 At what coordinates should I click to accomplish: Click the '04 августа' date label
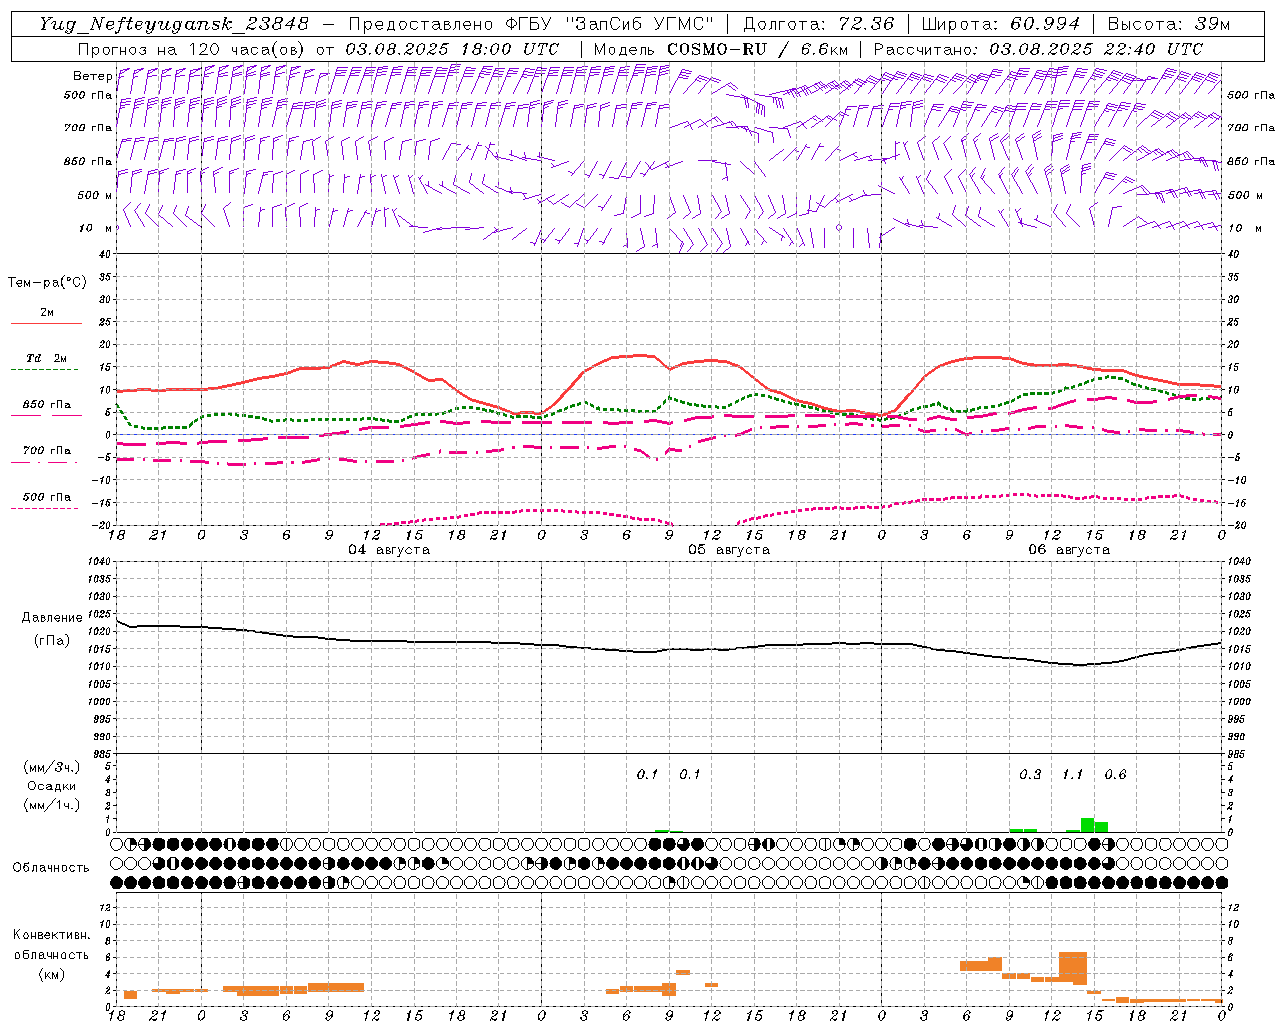click(x=389, y=550)
